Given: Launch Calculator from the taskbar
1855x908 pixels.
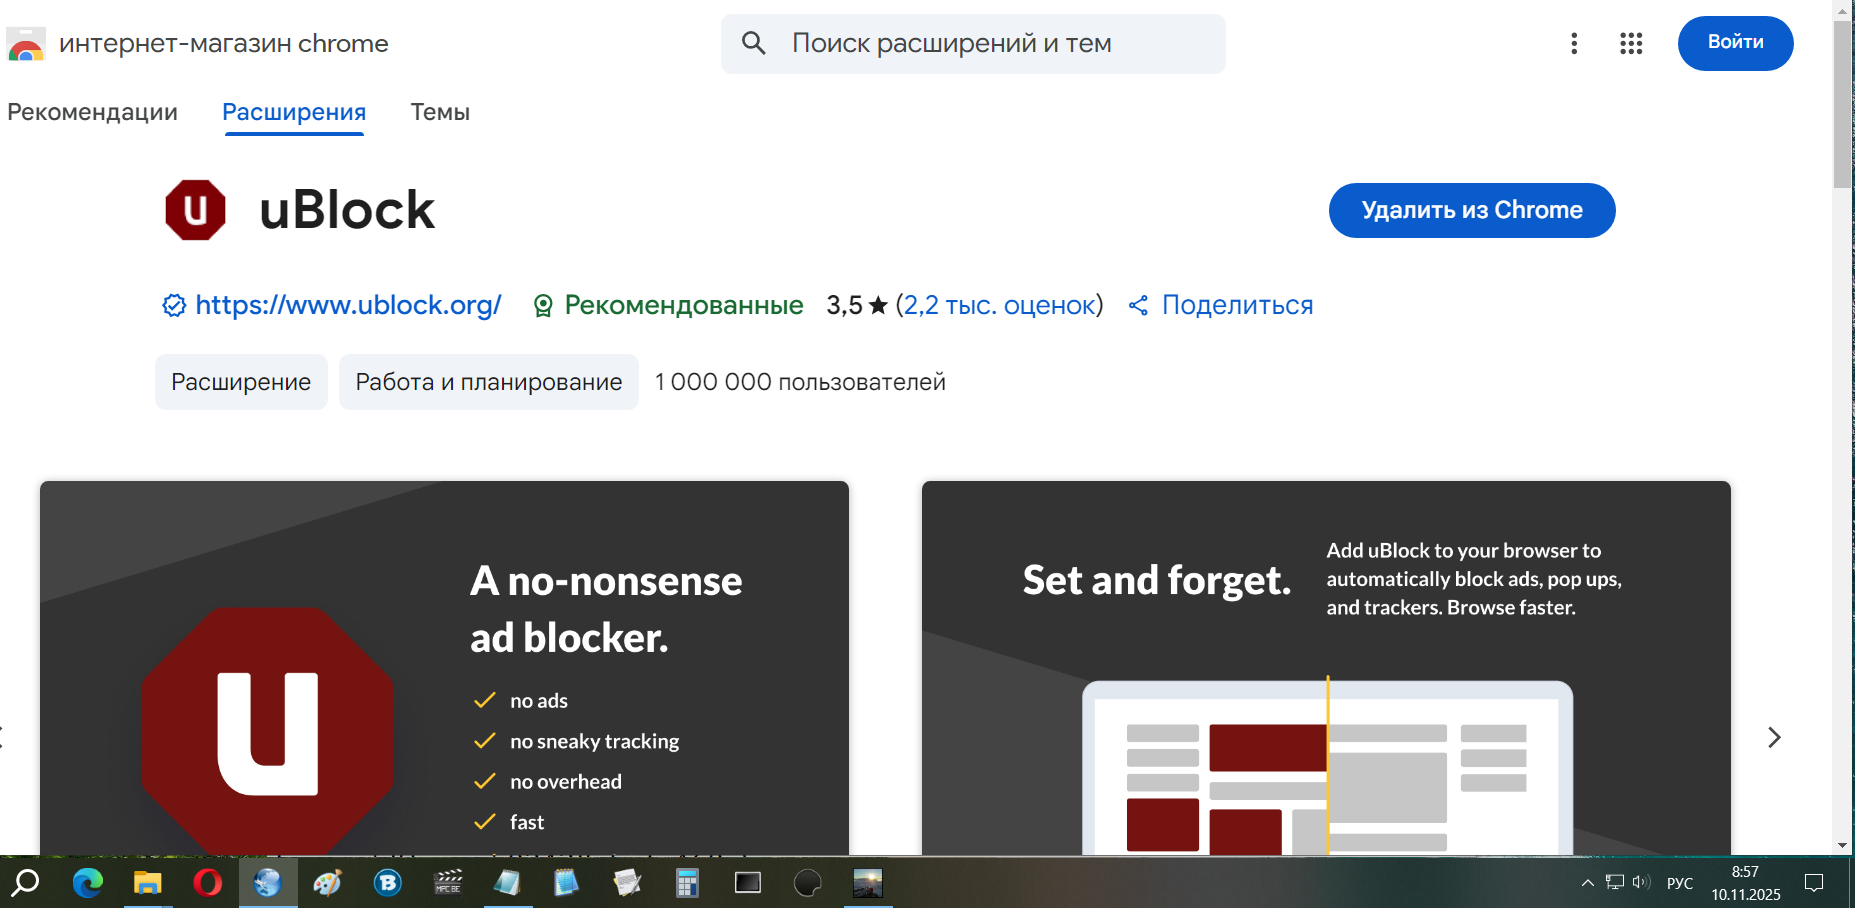Looking at the screenshot, I should pyautogui.click(x=687, y=882).
